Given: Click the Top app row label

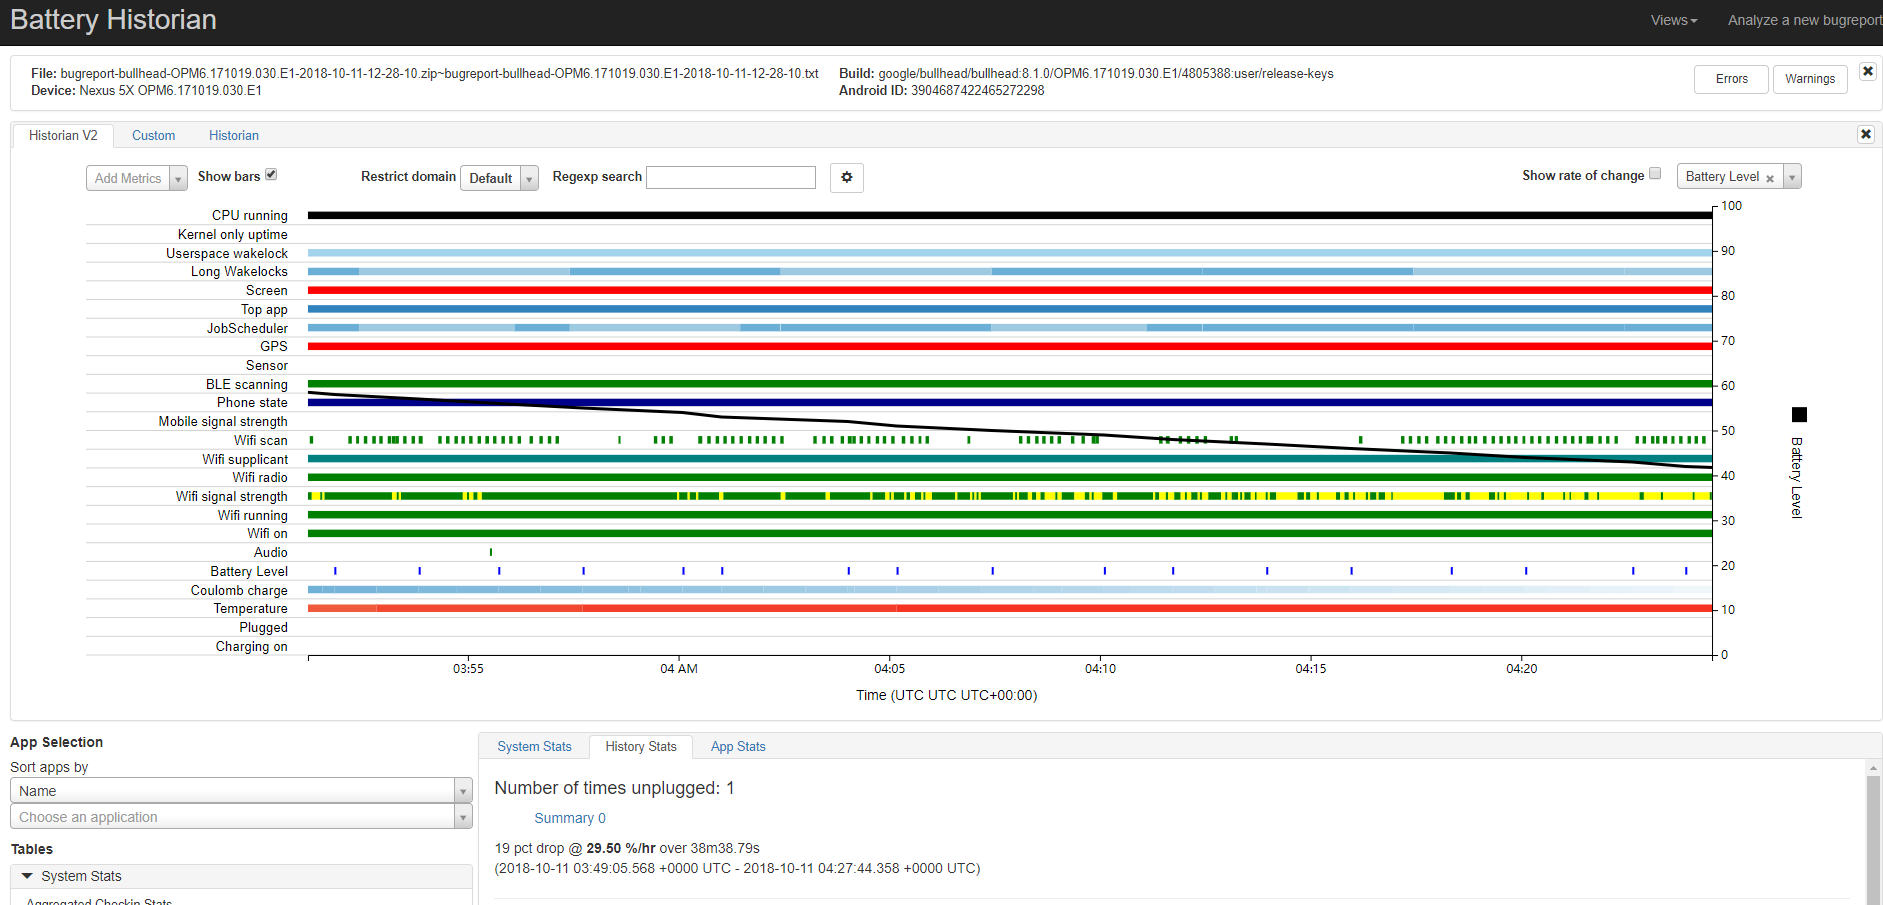Looking at the screenshot, I should [264, 309].
